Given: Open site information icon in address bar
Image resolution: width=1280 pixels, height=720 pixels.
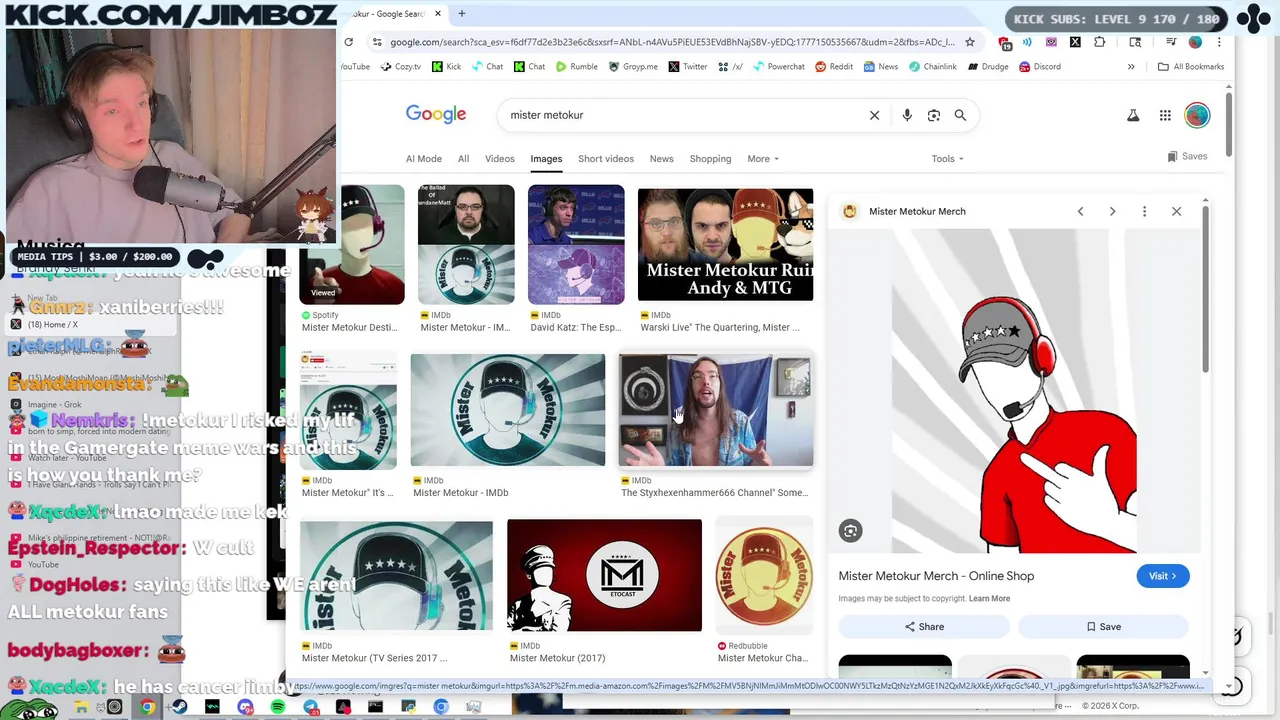Looking at the screenshot, I should click(376, 42).
